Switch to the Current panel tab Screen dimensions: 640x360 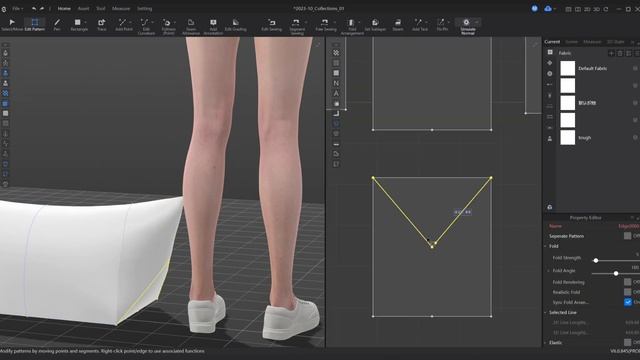click(552, 42)
